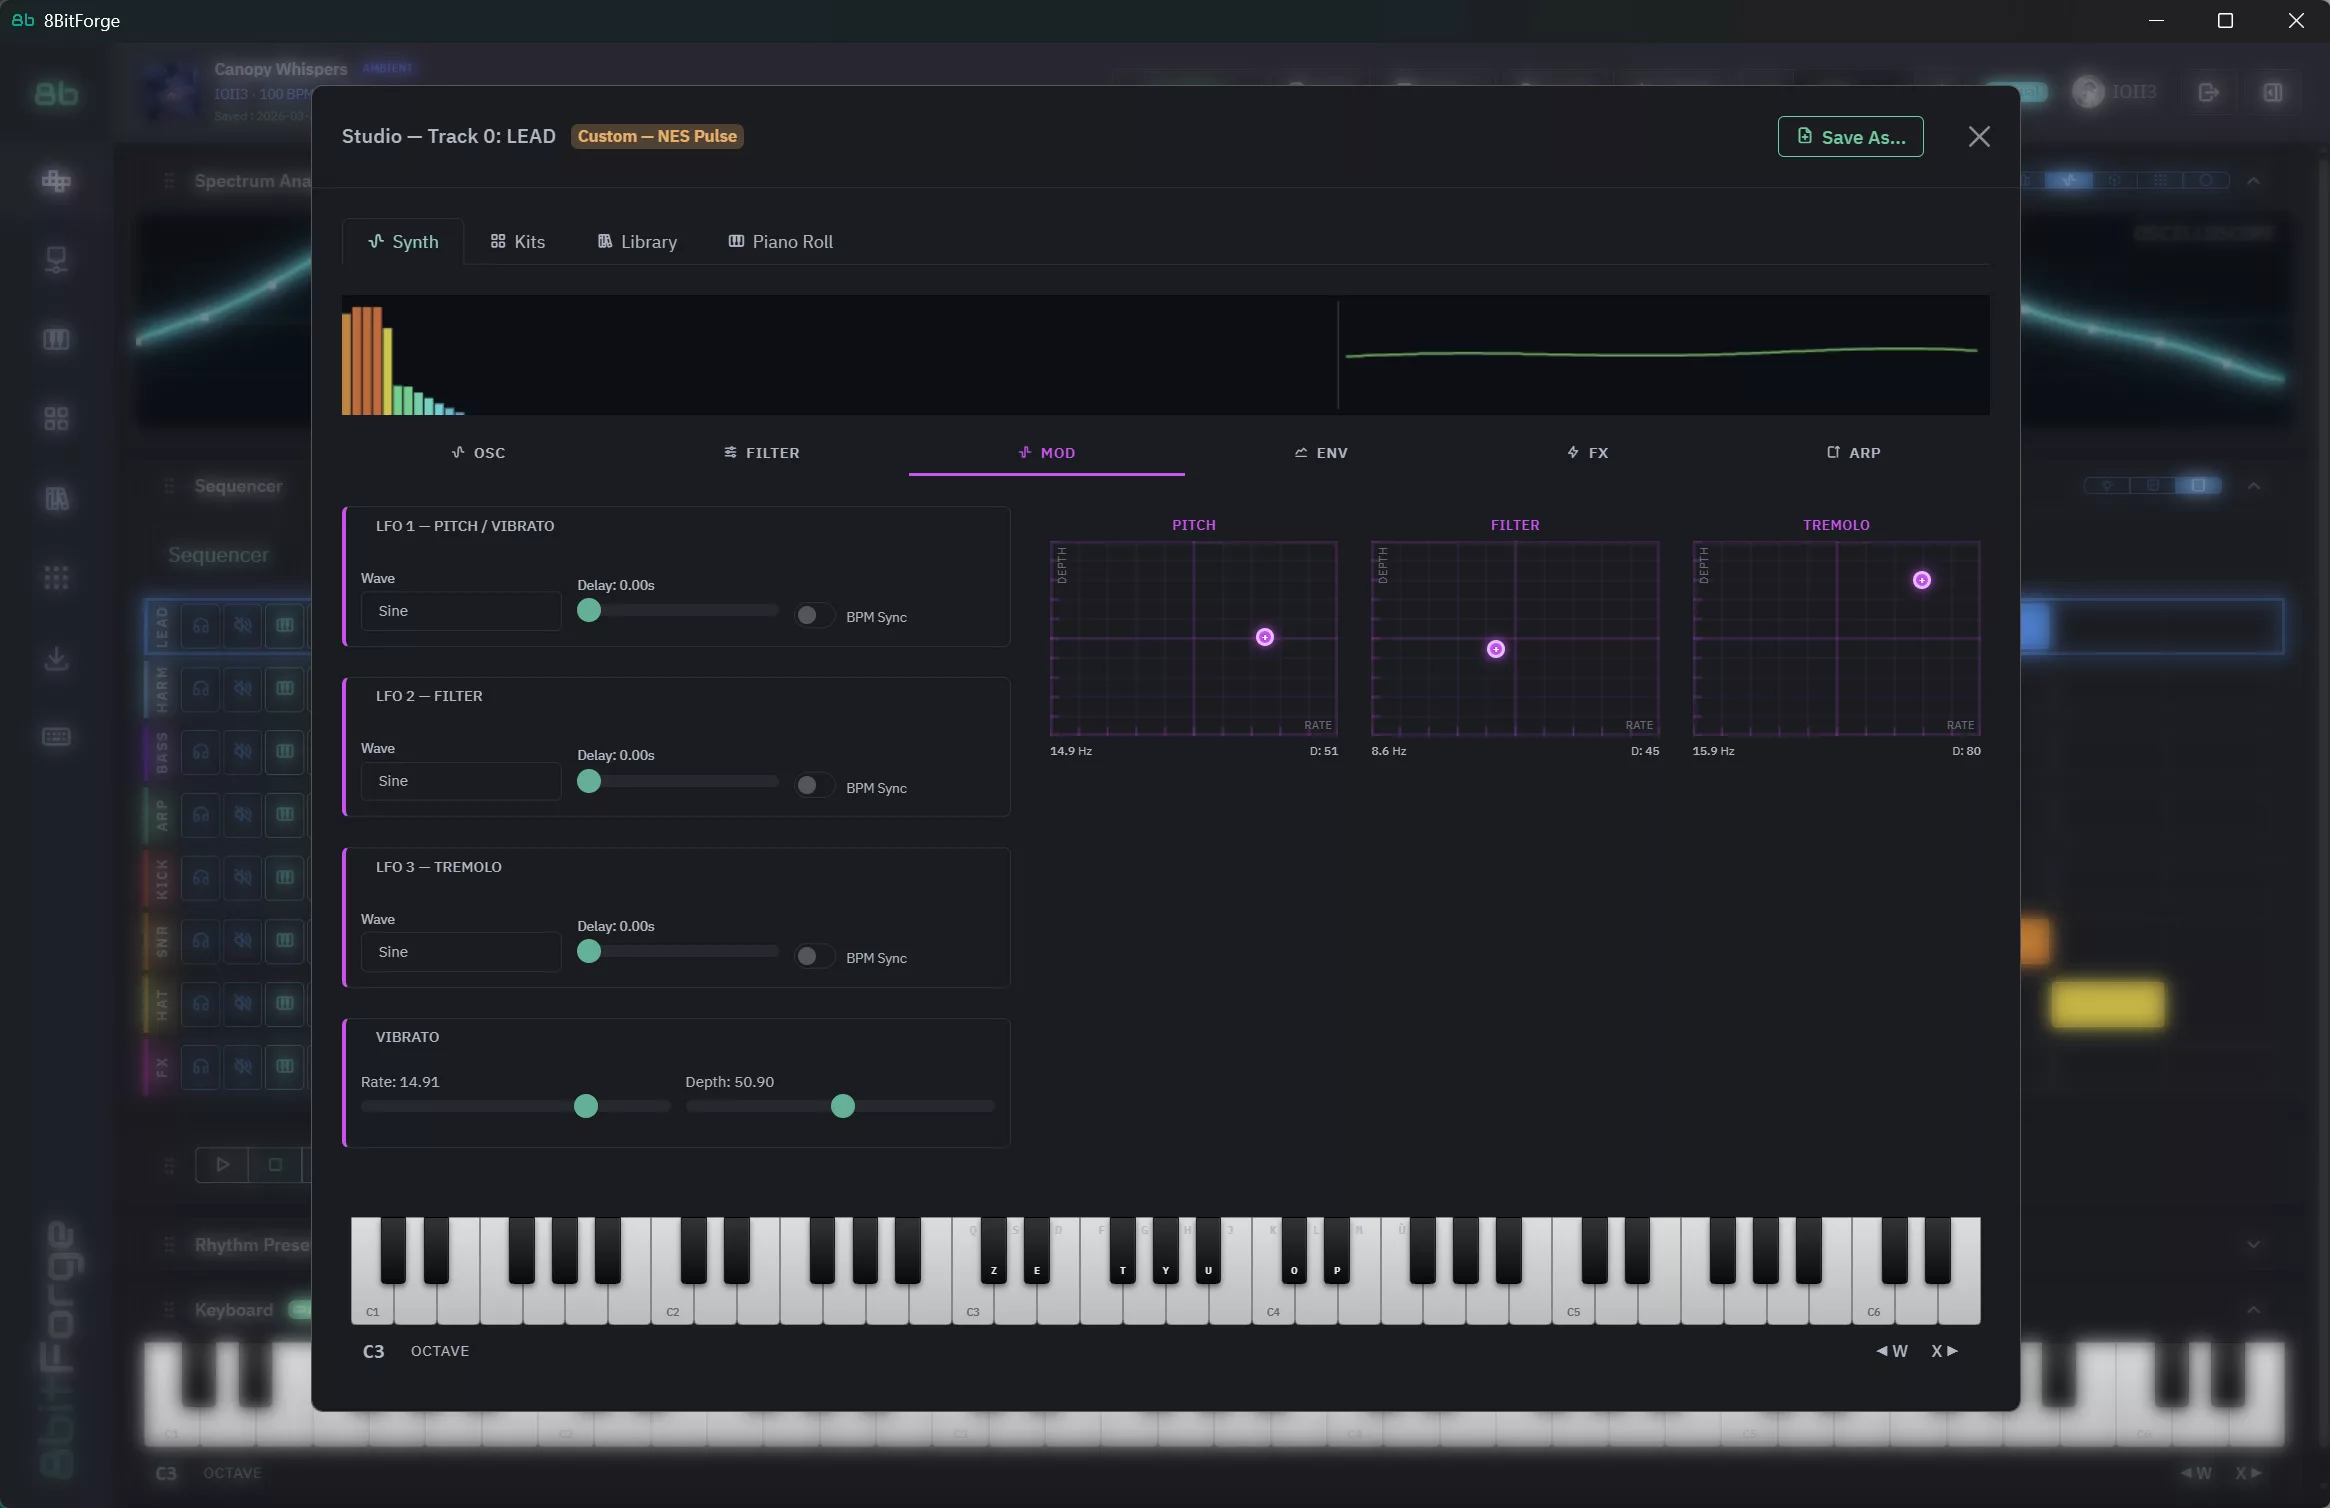Select the piano keys icon in left sidebar
The width and height of the screenshot is (2330, 1508).
coord(57,339)
